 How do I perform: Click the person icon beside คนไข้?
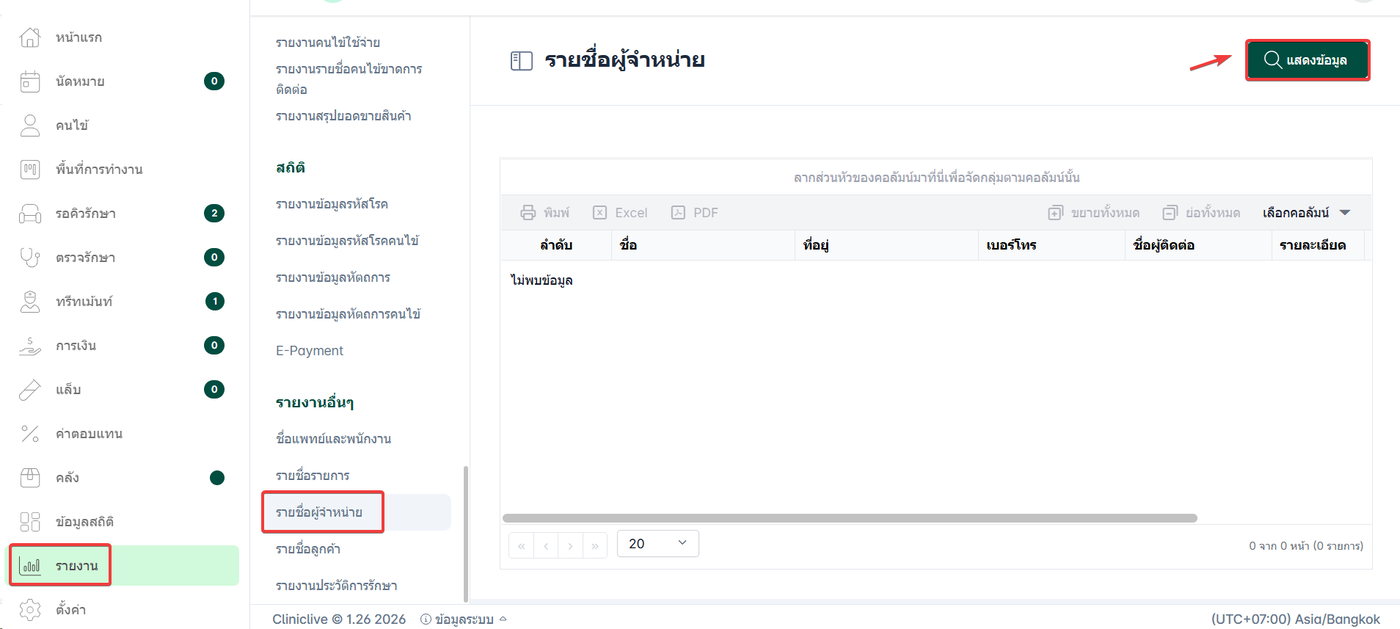click(x=31, y=126)
